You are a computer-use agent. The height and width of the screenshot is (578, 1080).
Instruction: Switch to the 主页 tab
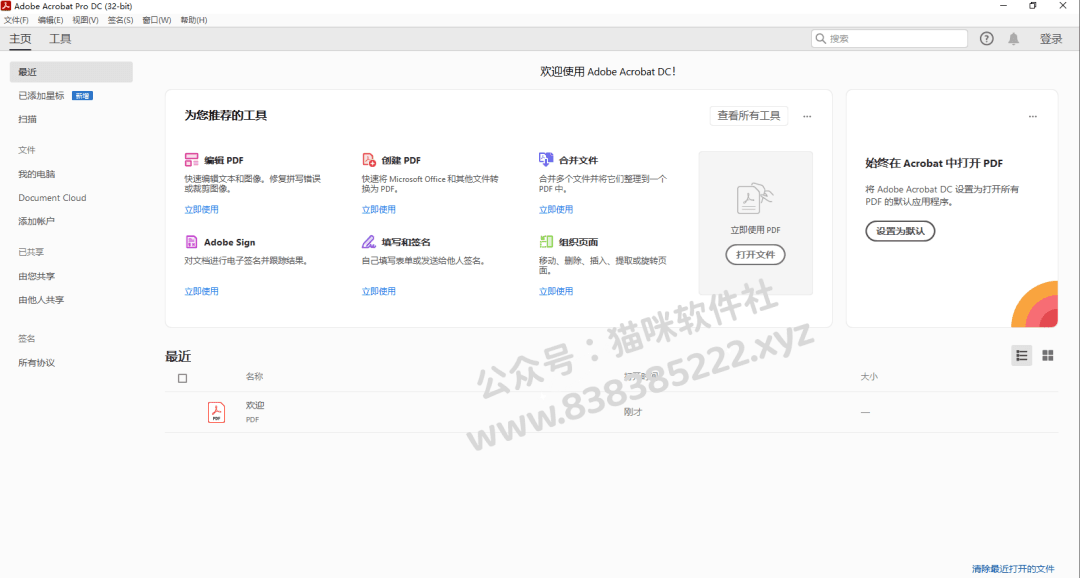(21, 39)
